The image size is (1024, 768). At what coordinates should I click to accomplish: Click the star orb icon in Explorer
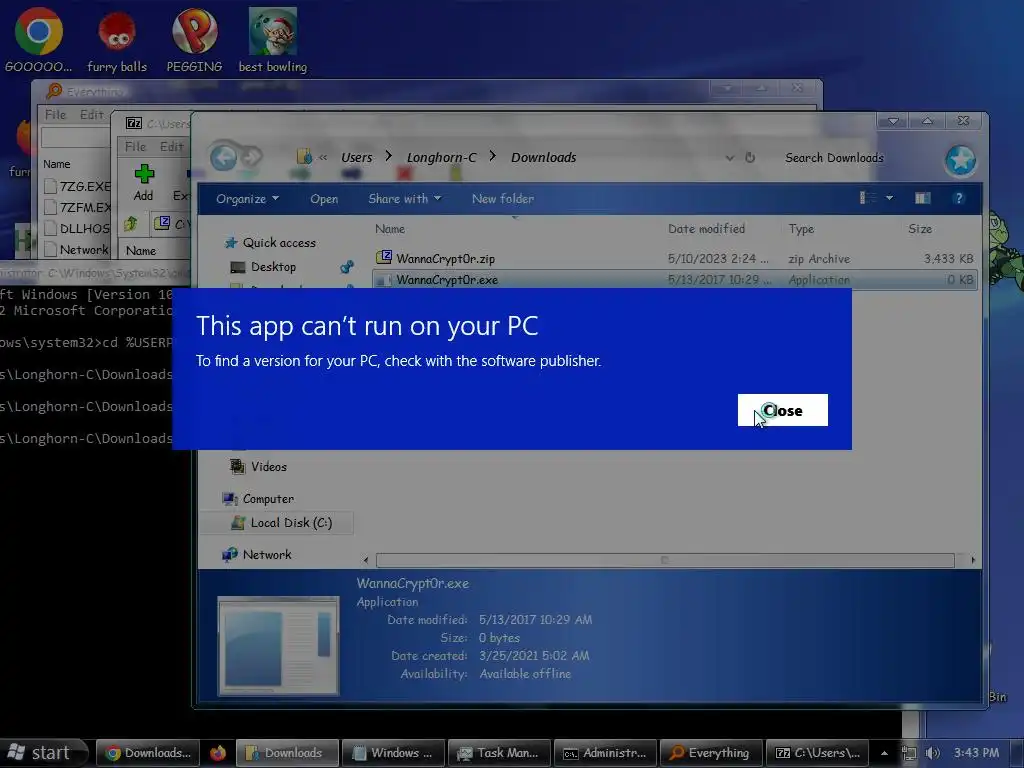960,160
